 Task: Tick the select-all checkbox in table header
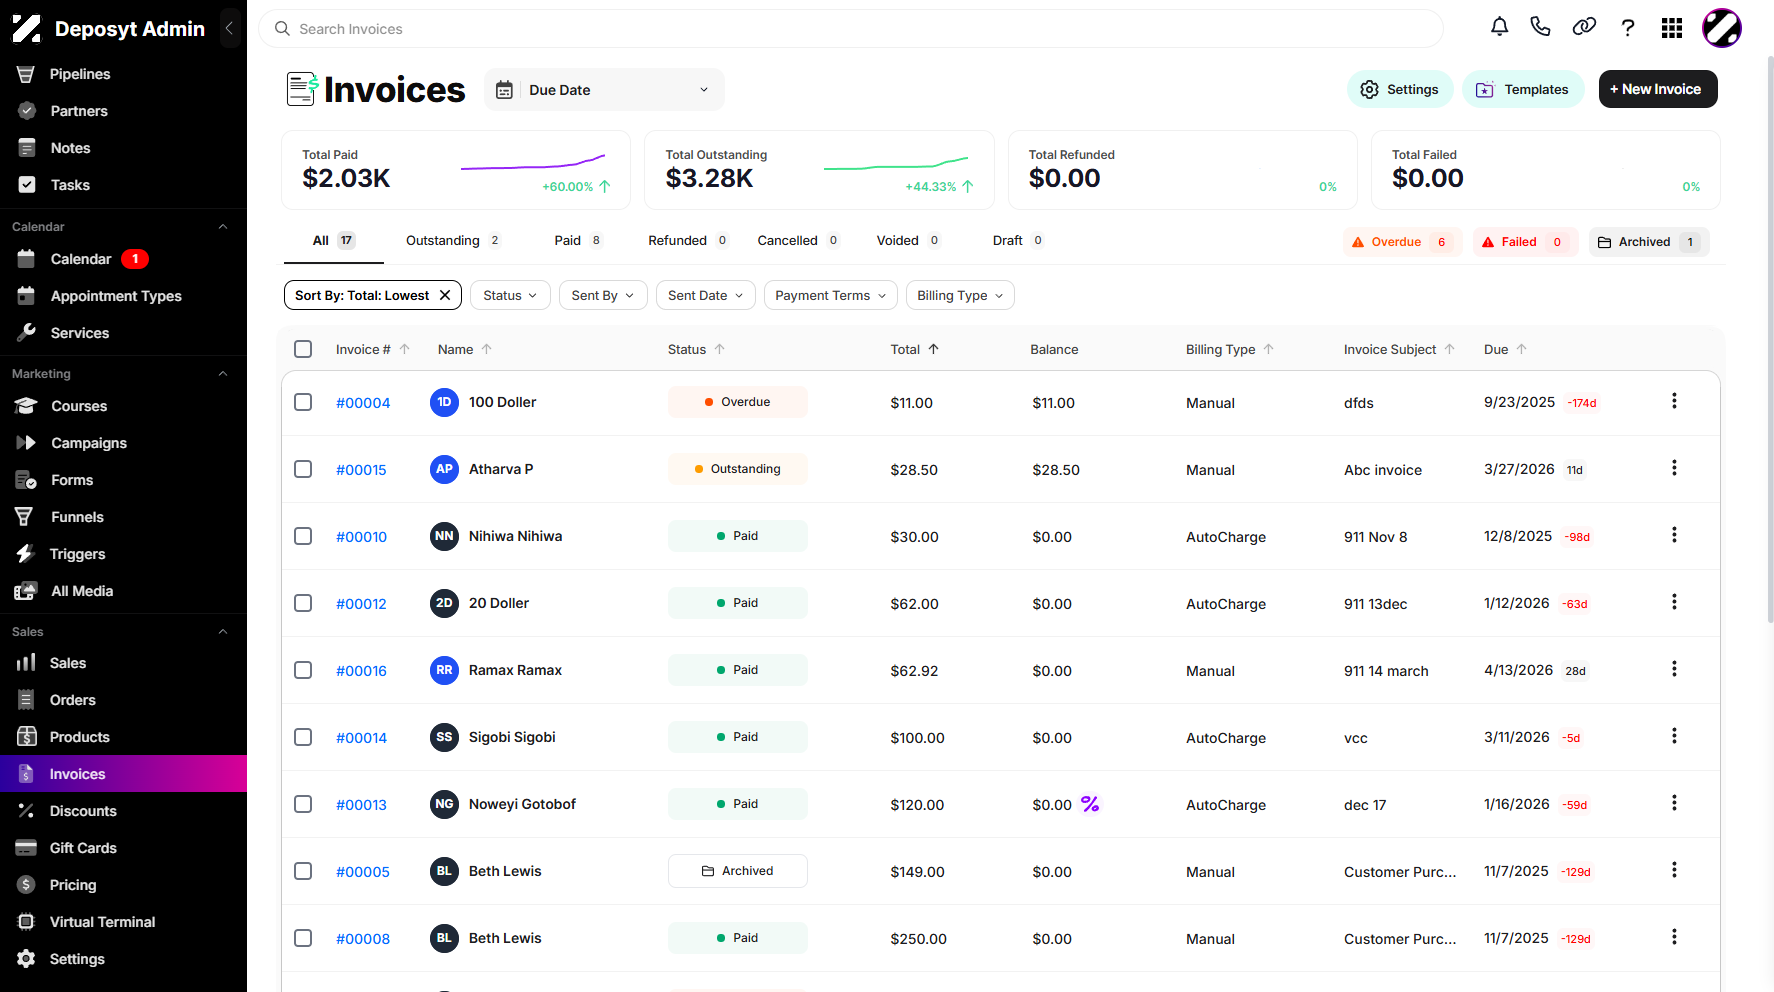(303, 349)
